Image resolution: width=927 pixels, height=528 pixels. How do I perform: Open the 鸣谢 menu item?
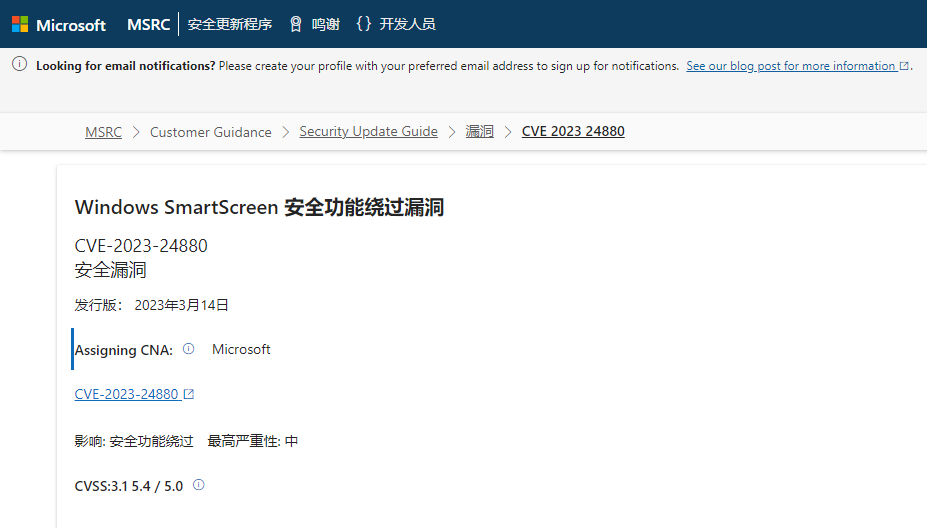[x=326, y=24]
